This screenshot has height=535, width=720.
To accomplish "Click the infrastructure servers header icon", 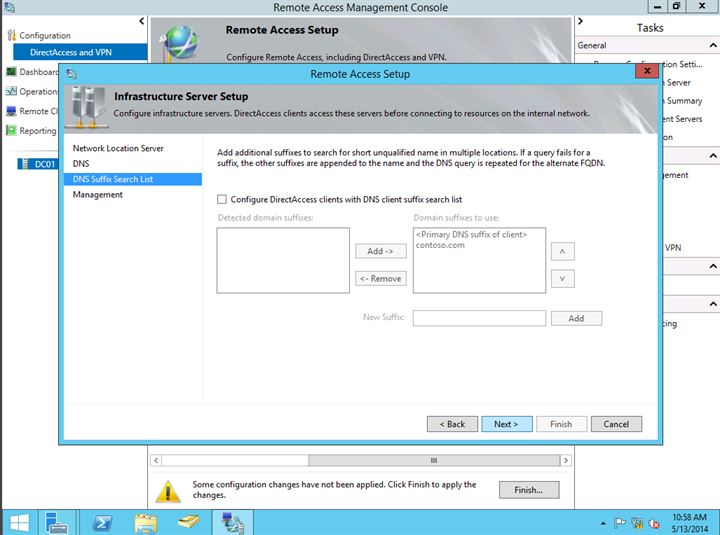I will click(x=89, y=107).
